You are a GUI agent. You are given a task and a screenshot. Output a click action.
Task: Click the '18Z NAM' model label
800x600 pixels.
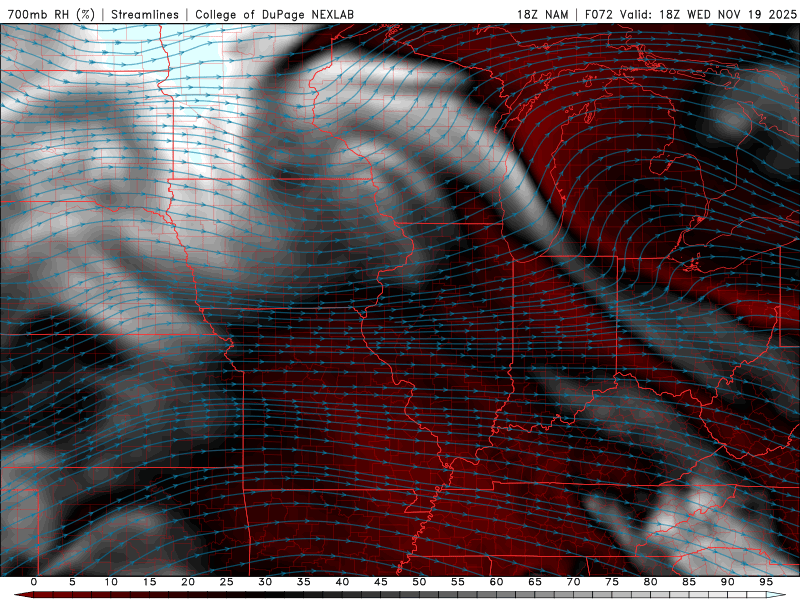click(x=542, y=14)
